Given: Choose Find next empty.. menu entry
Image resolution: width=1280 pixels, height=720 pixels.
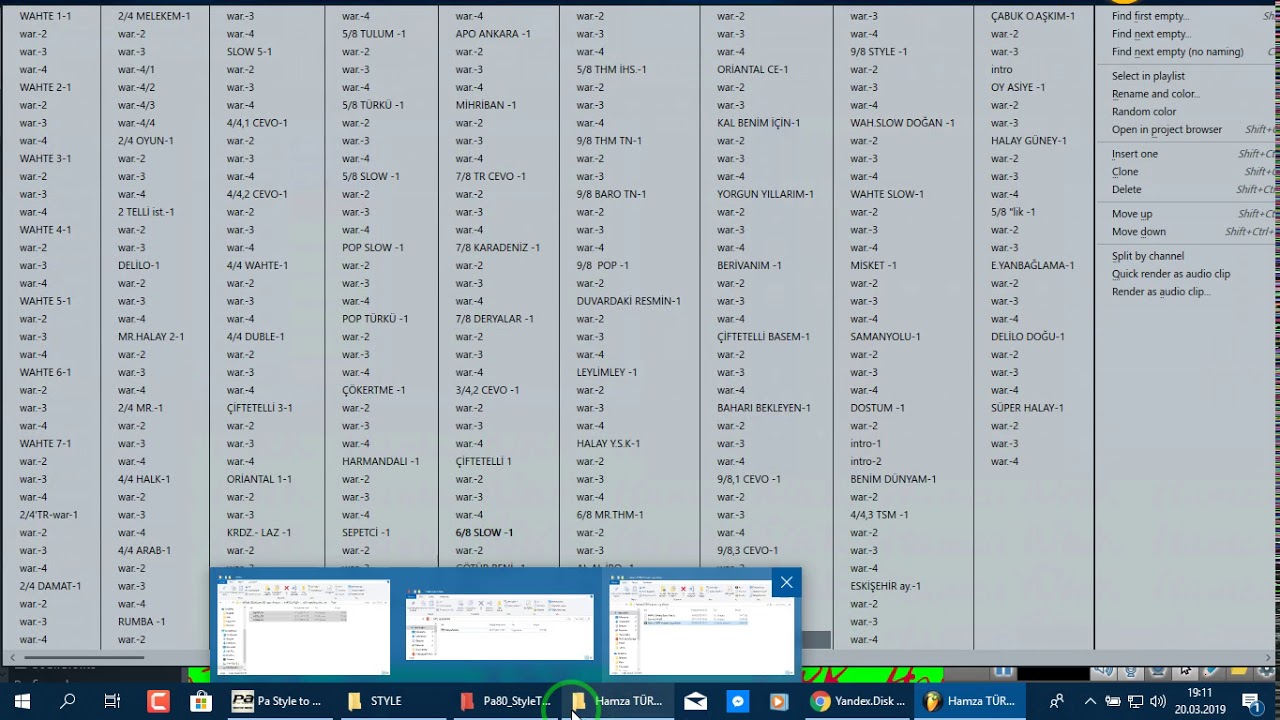Looking at the screenshot, I should tap(1151, 34).
